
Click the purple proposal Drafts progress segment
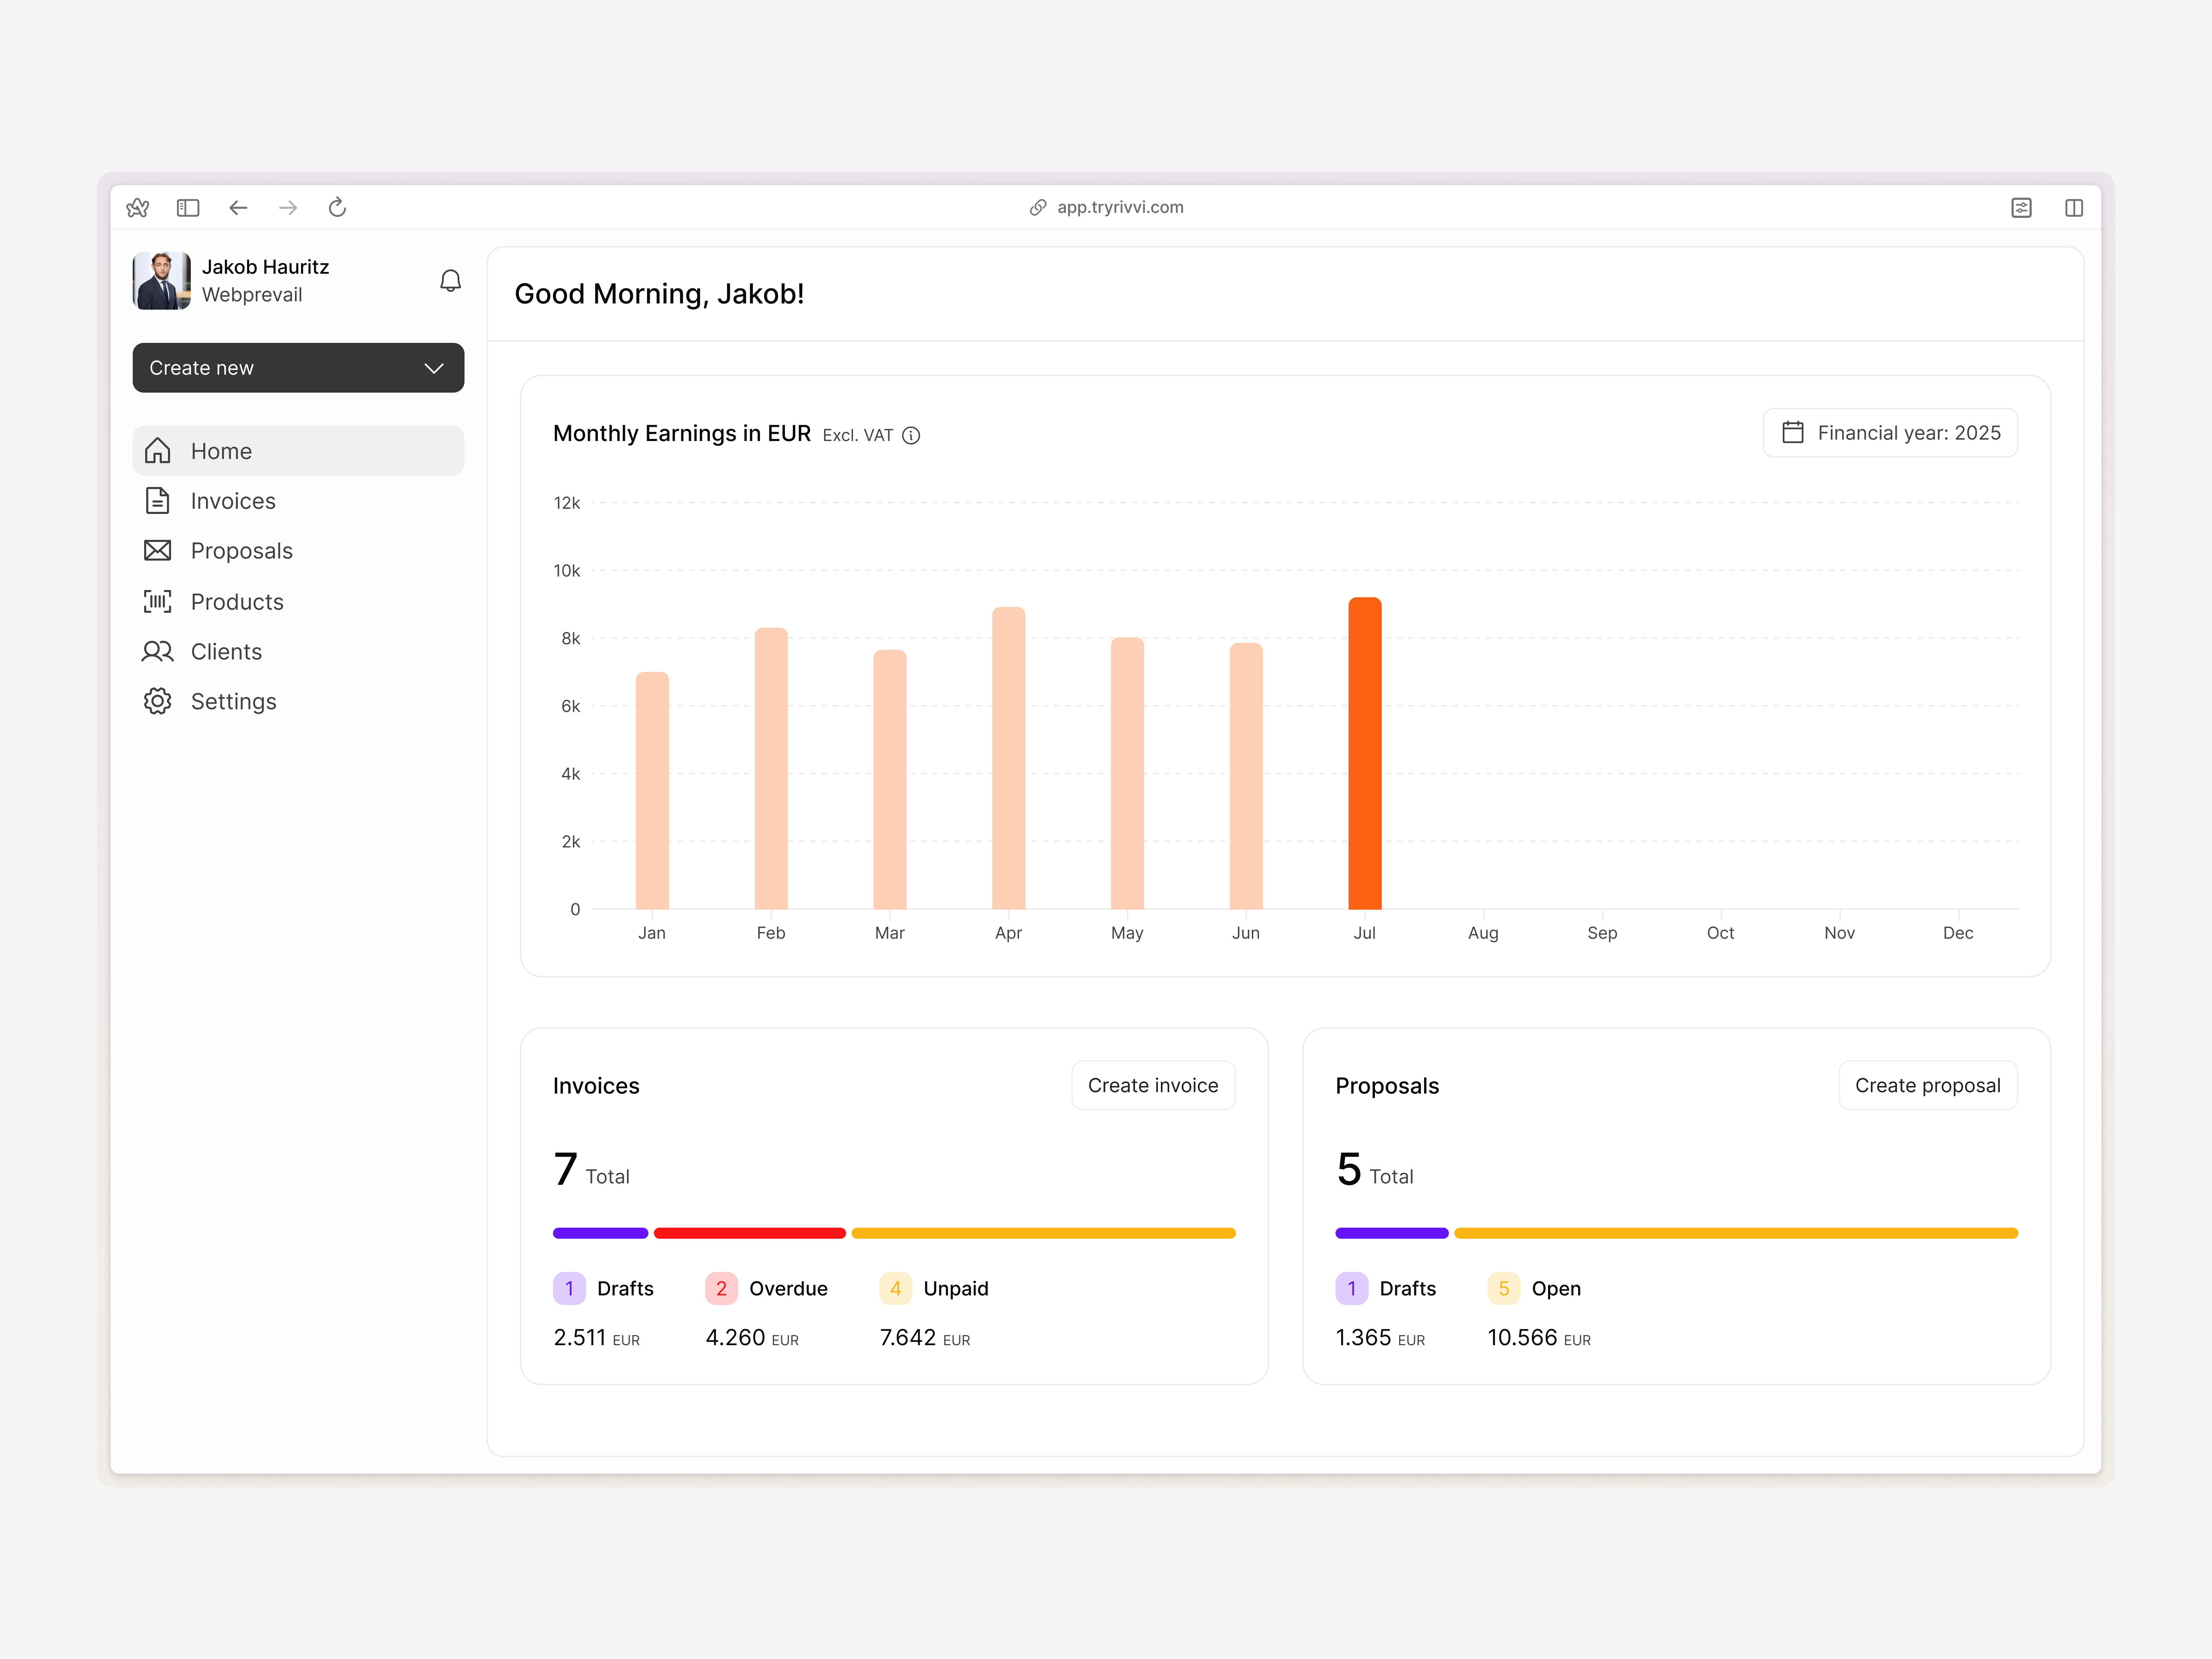1392,1233
